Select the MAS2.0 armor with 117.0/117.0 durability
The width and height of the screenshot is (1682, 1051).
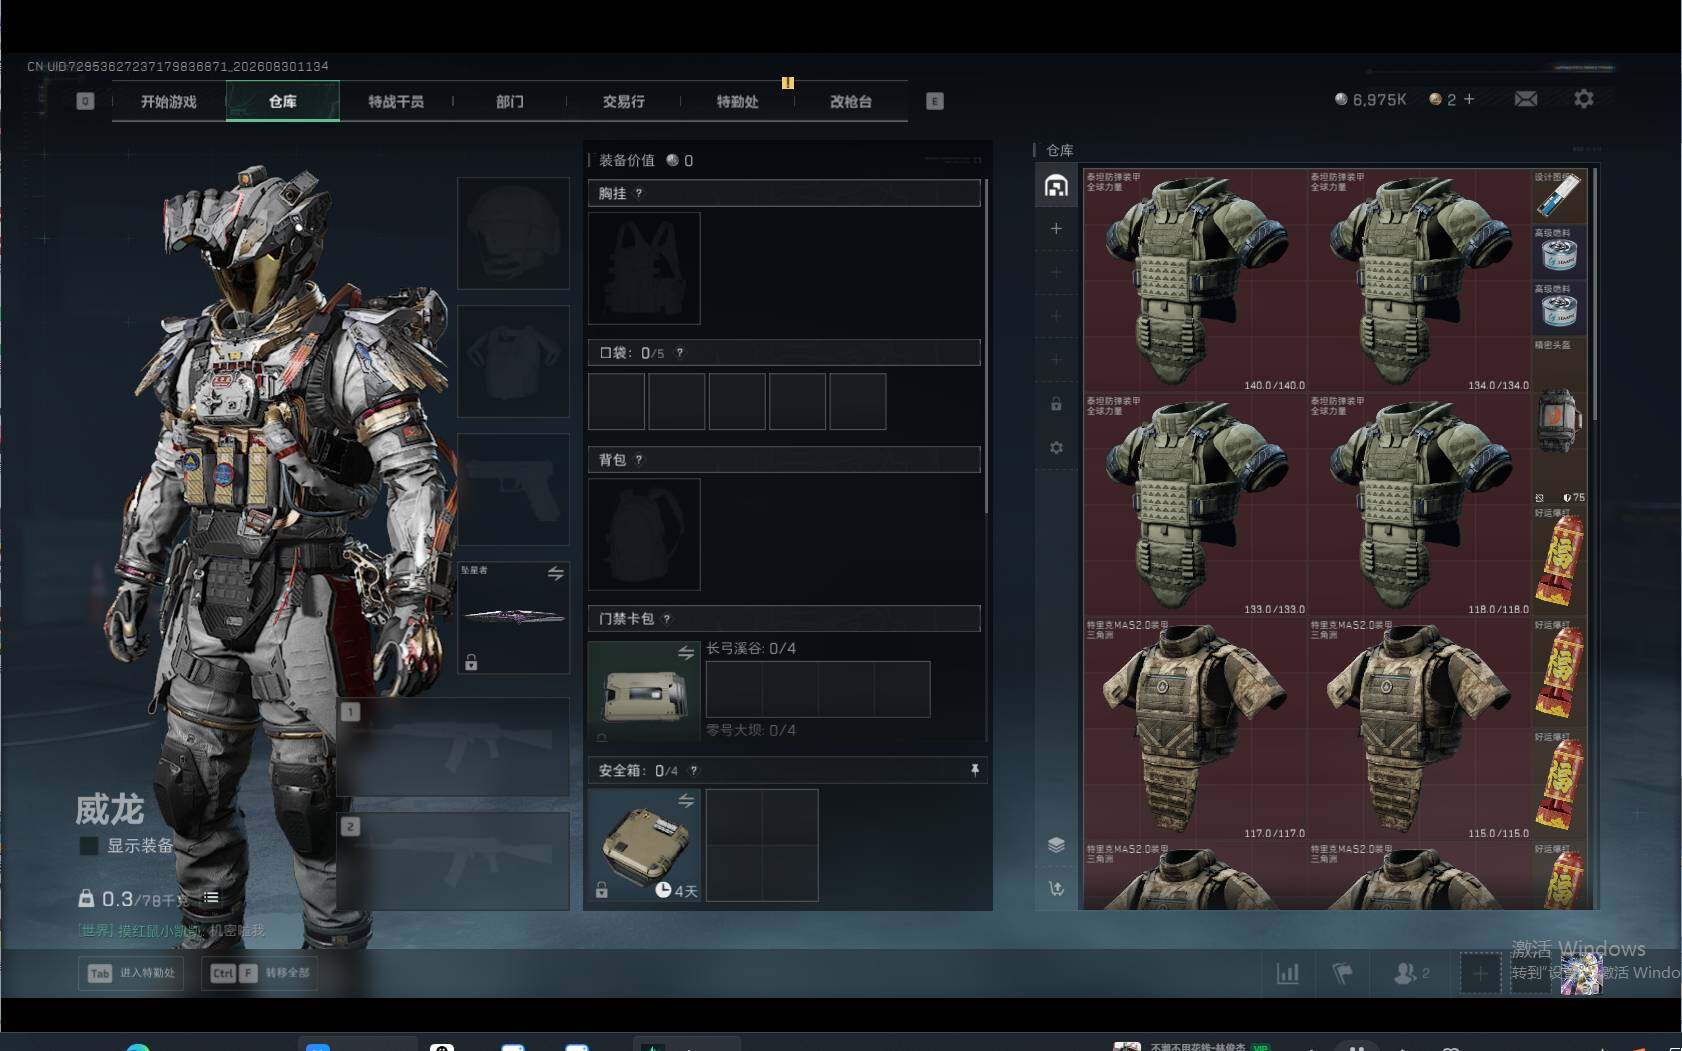pyautogui.click(x=1196, y=729)
